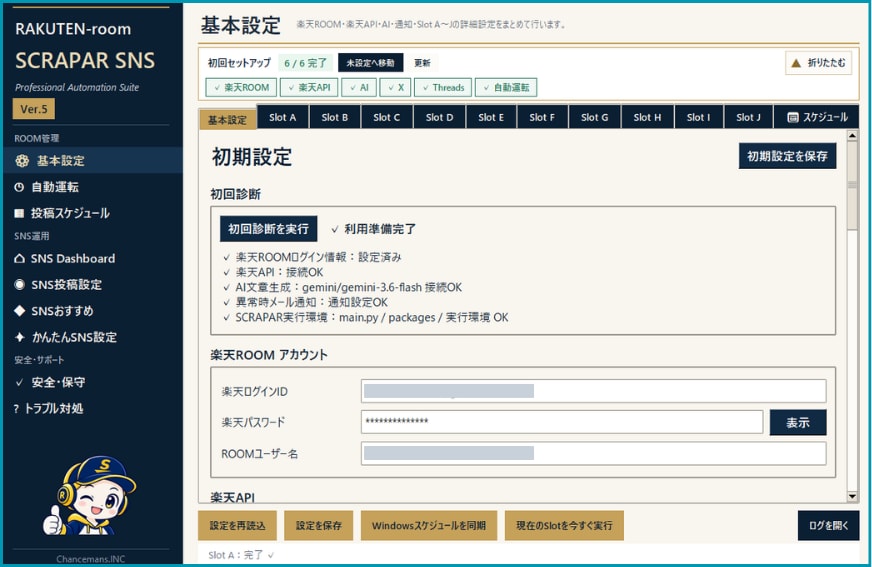Viewport: 872px width, 567px height.
Task: Click the circle icon next to SNS投稿設定
Action: (x=19, y=285)
